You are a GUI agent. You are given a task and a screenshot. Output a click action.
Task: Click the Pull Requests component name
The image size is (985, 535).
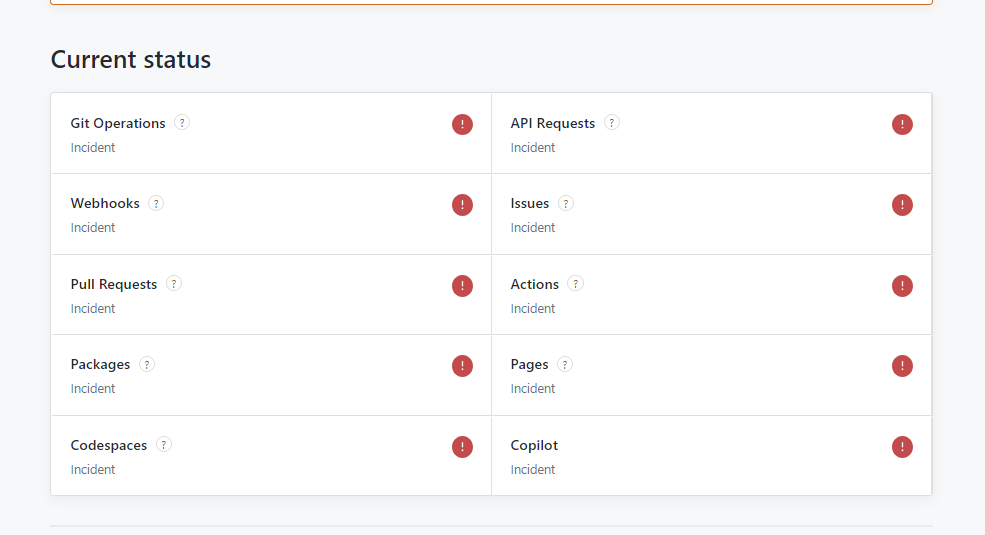pyautogui.click(x=114, y=284)
